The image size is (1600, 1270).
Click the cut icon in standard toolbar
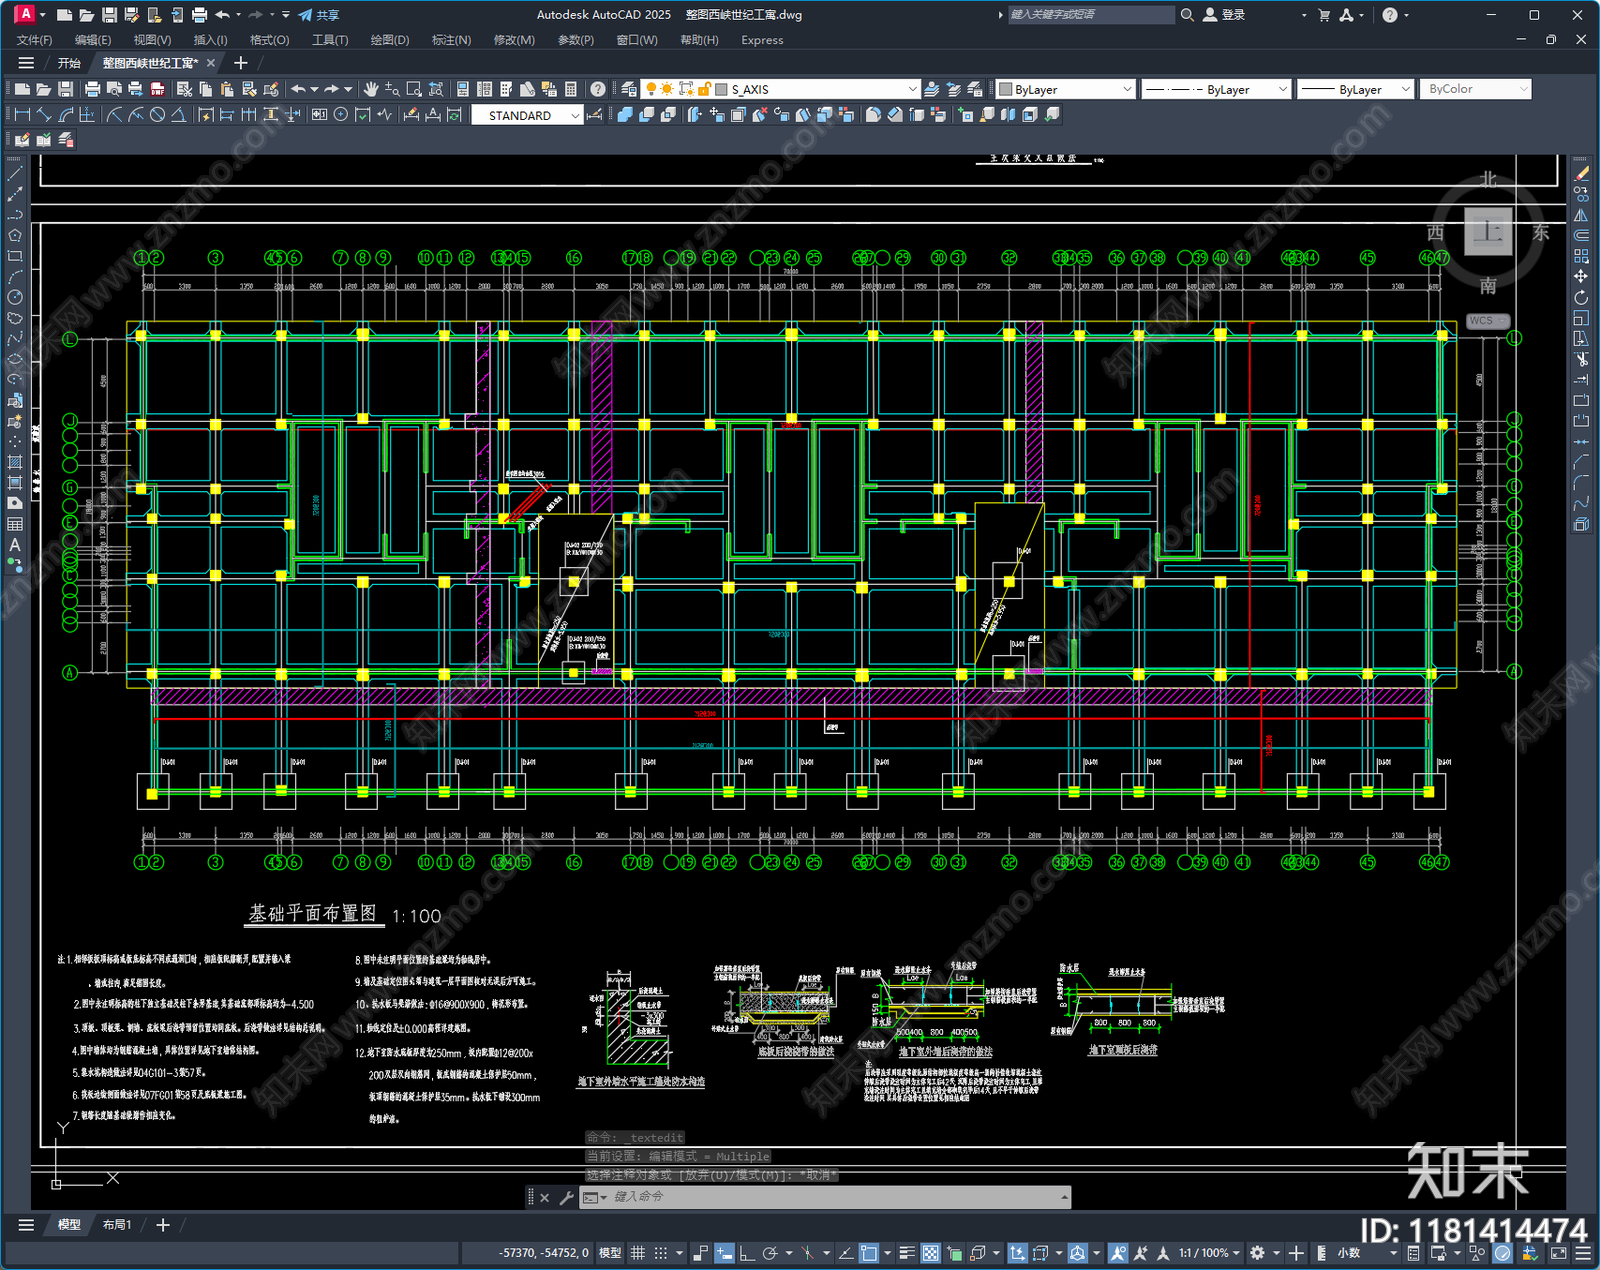coord(185,89)
